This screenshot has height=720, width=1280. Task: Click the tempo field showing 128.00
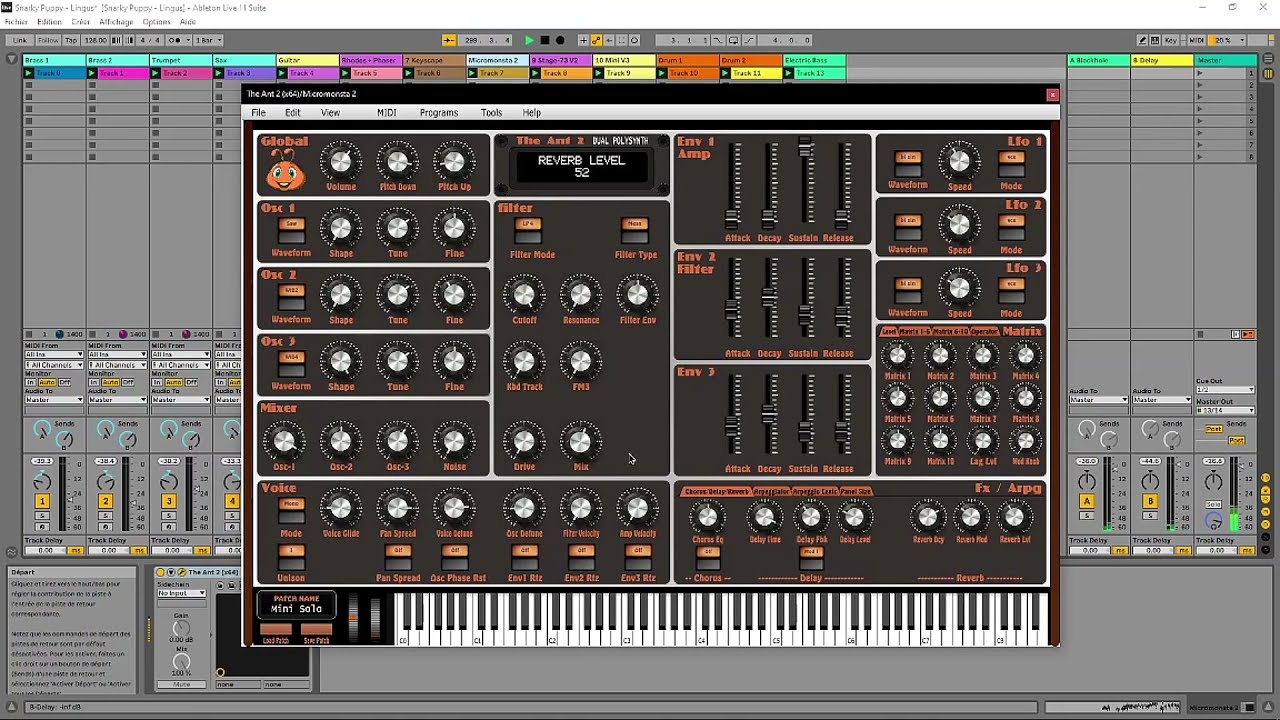pyautogui.click(x=95, y=40)
